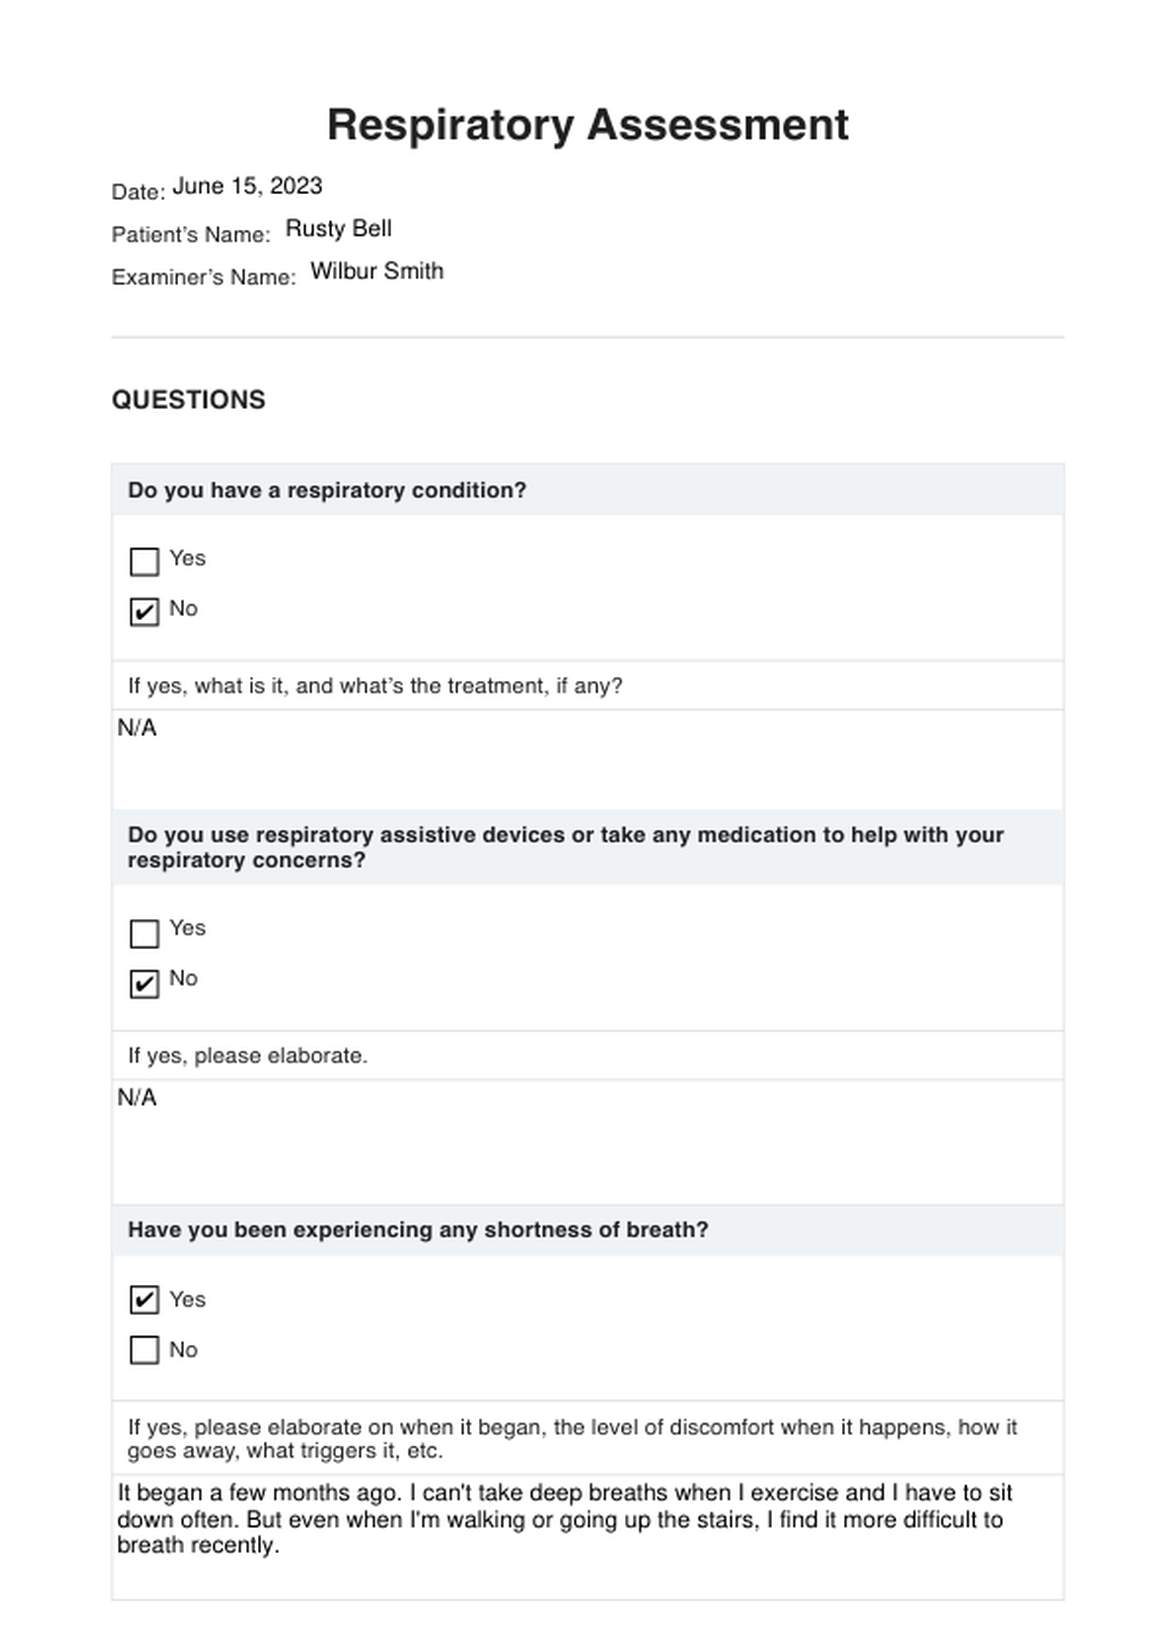Click the Respiratory Assessment title
The width and height of the screenshot is (1176, 1630).
pyautogui.click(x=587, y=125)
